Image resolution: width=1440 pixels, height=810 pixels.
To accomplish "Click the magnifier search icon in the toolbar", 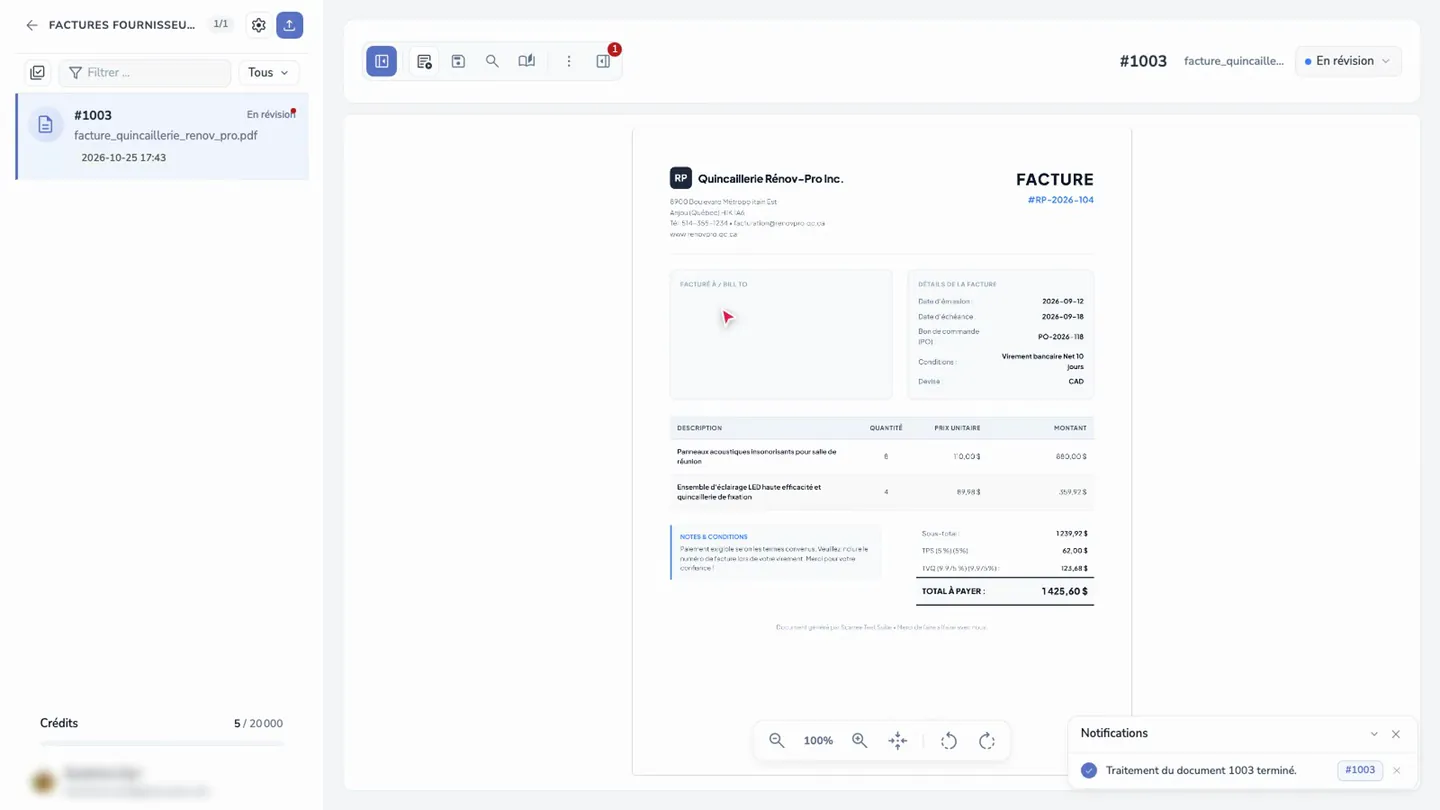I will (492, 61).
